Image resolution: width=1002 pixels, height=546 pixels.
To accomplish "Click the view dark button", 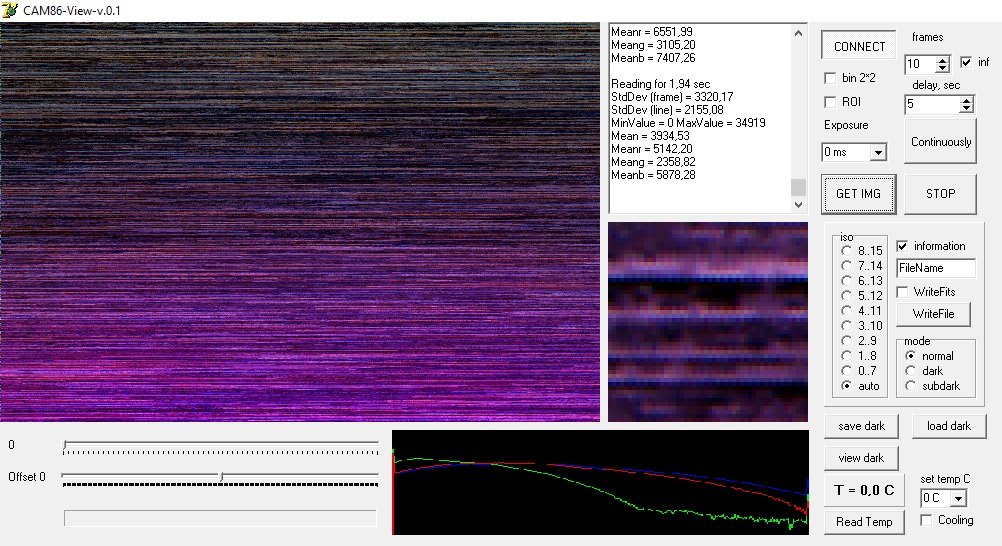I will point(861,458).
